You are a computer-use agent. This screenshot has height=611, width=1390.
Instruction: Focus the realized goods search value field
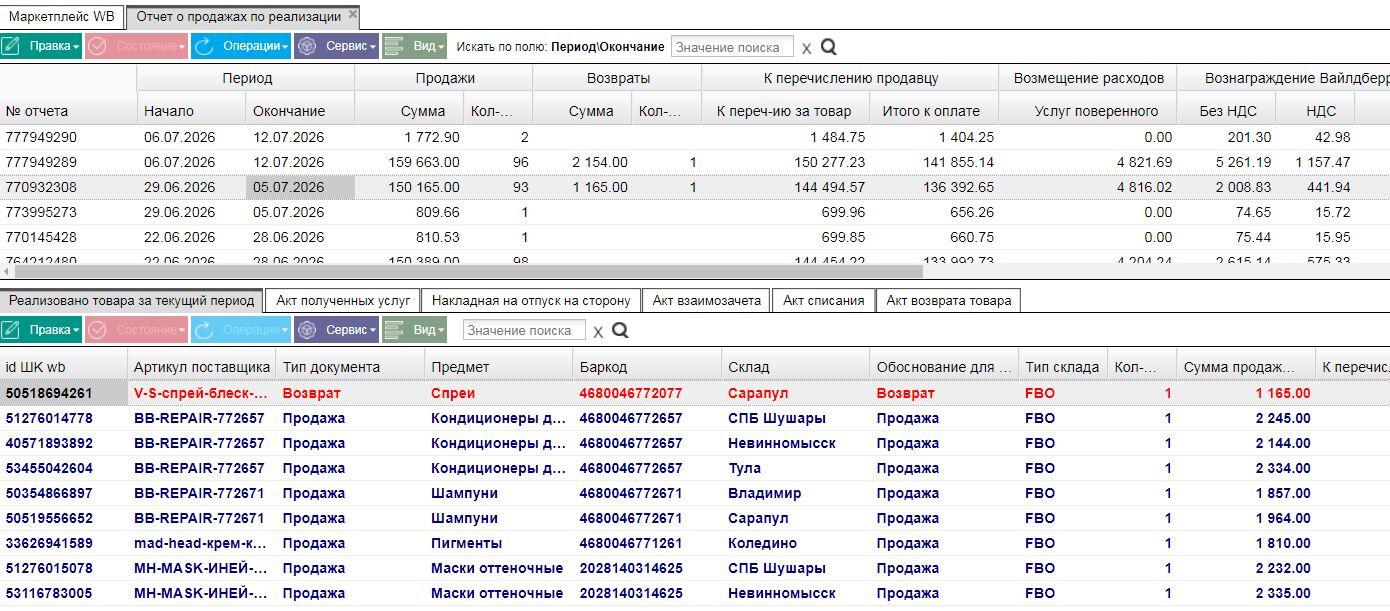click(524, 330)
